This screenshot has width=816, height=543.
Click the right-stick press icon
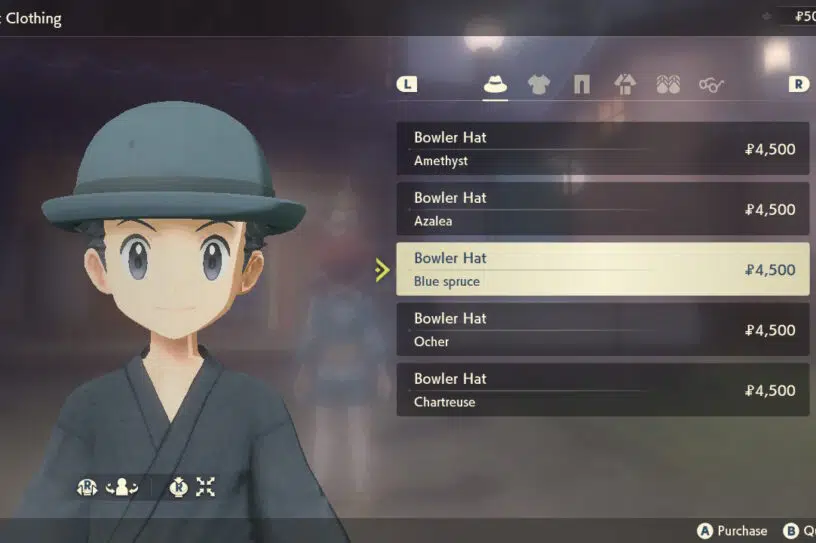tap(179, 487)
